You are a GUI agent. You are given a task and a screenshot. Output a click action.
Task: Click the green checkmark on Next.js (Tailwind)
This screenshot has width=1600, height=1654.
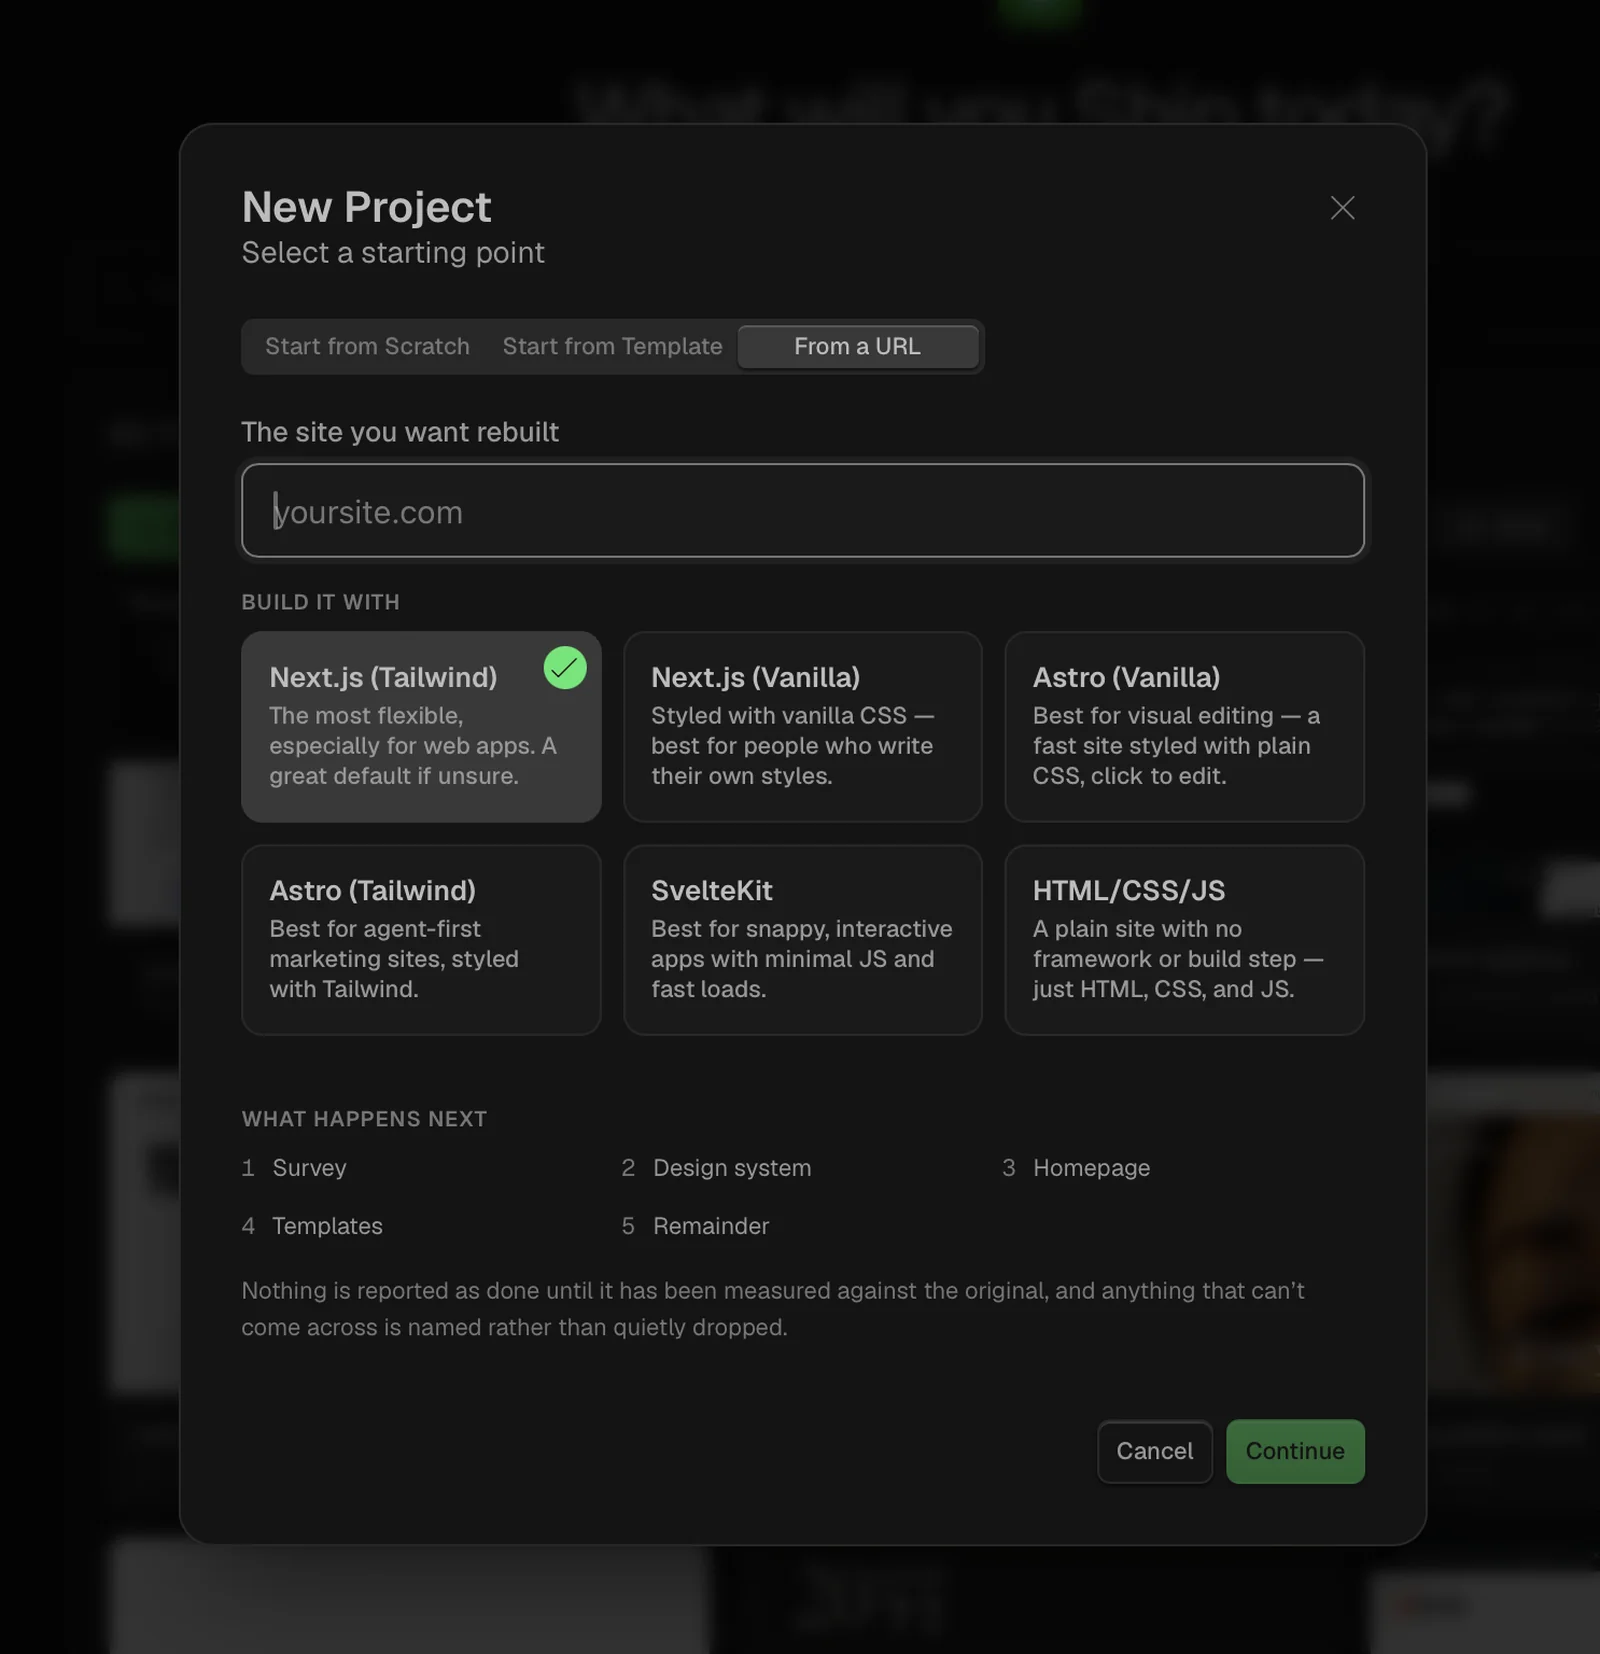[x=565, y=668]
